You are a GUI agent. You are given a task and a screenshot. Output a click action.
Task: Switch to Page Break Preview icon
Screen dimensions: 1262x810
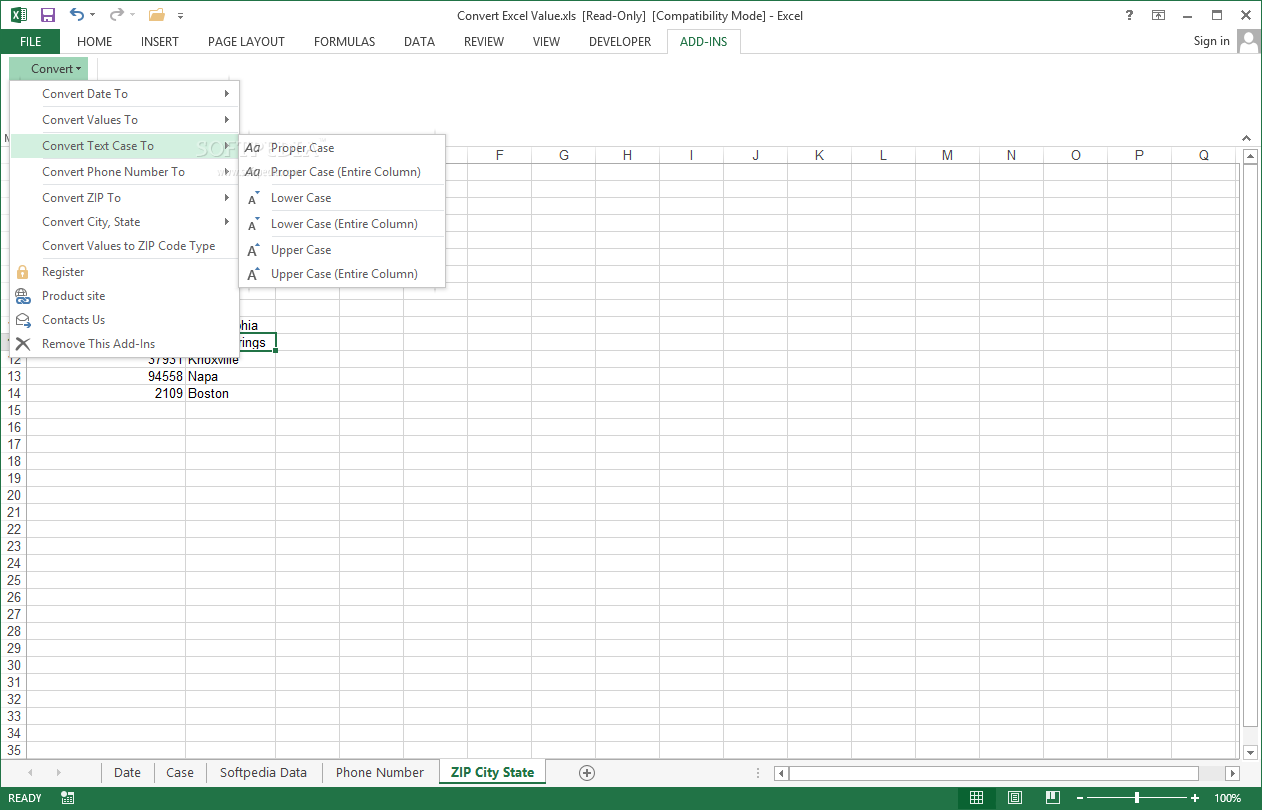tap(1053, 798)
